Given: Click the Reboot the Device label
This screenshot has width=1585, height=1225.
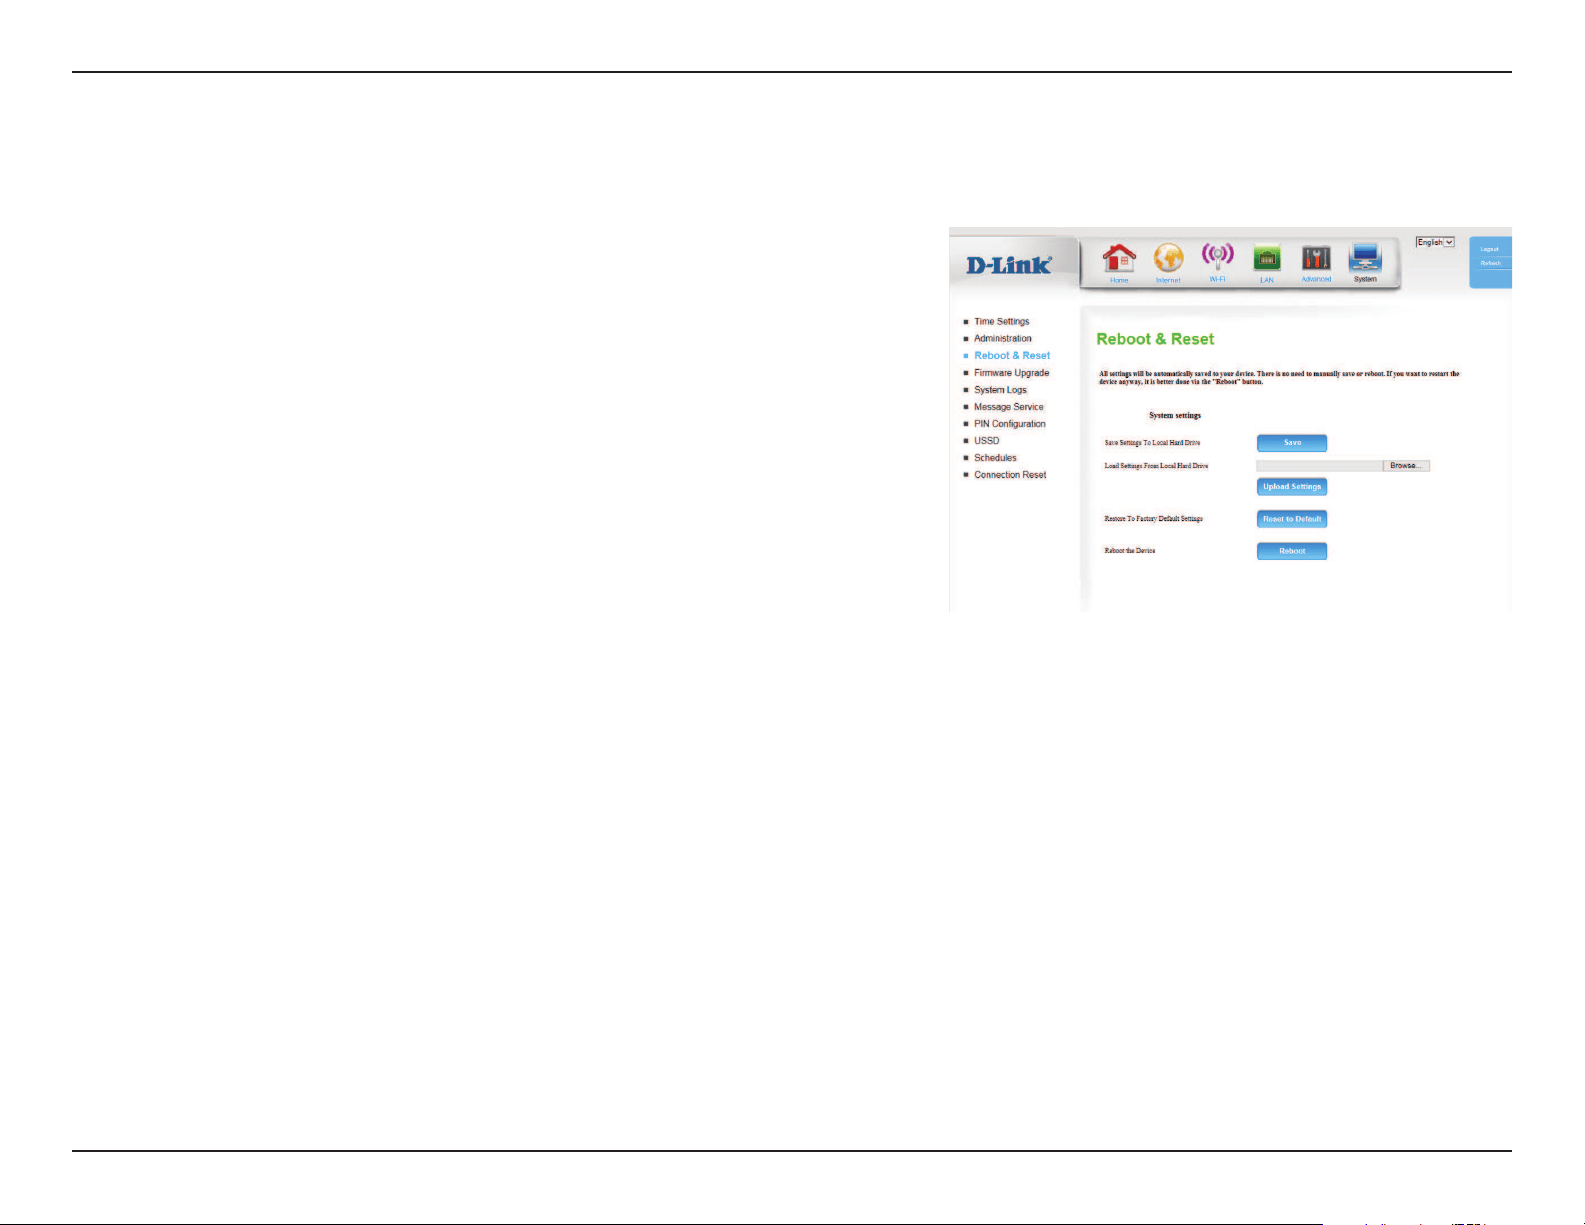Looking at the screenshot, I should tap(1130, 551).
